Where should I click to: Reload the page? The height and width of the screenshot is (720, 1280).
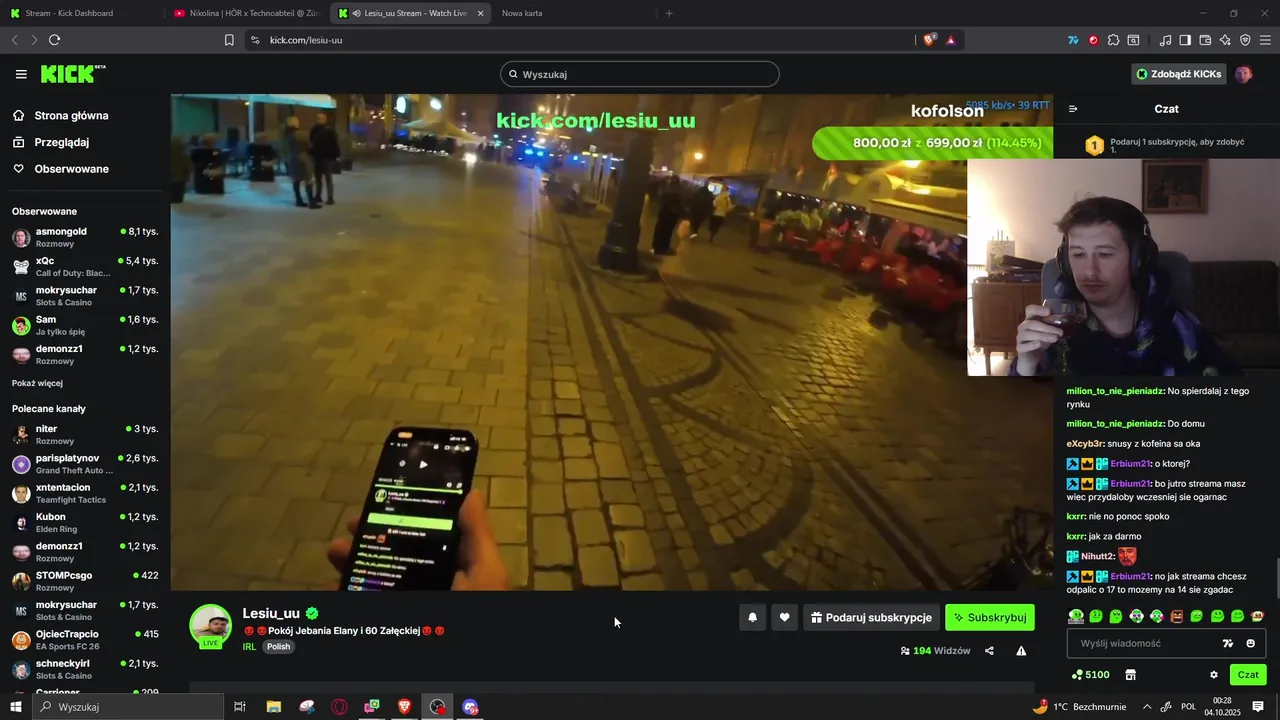point(54,40)
